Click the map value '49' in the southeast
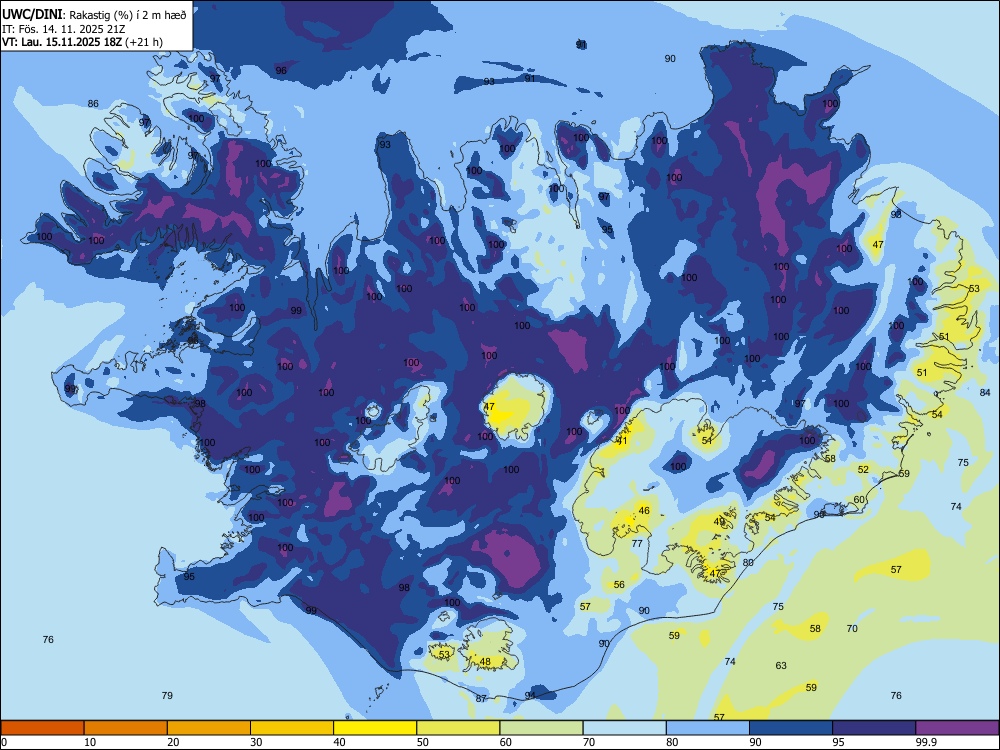Image resolution: width=1000 pixels, height=750 pixels. pyautogui.click(x=719, y=522)
